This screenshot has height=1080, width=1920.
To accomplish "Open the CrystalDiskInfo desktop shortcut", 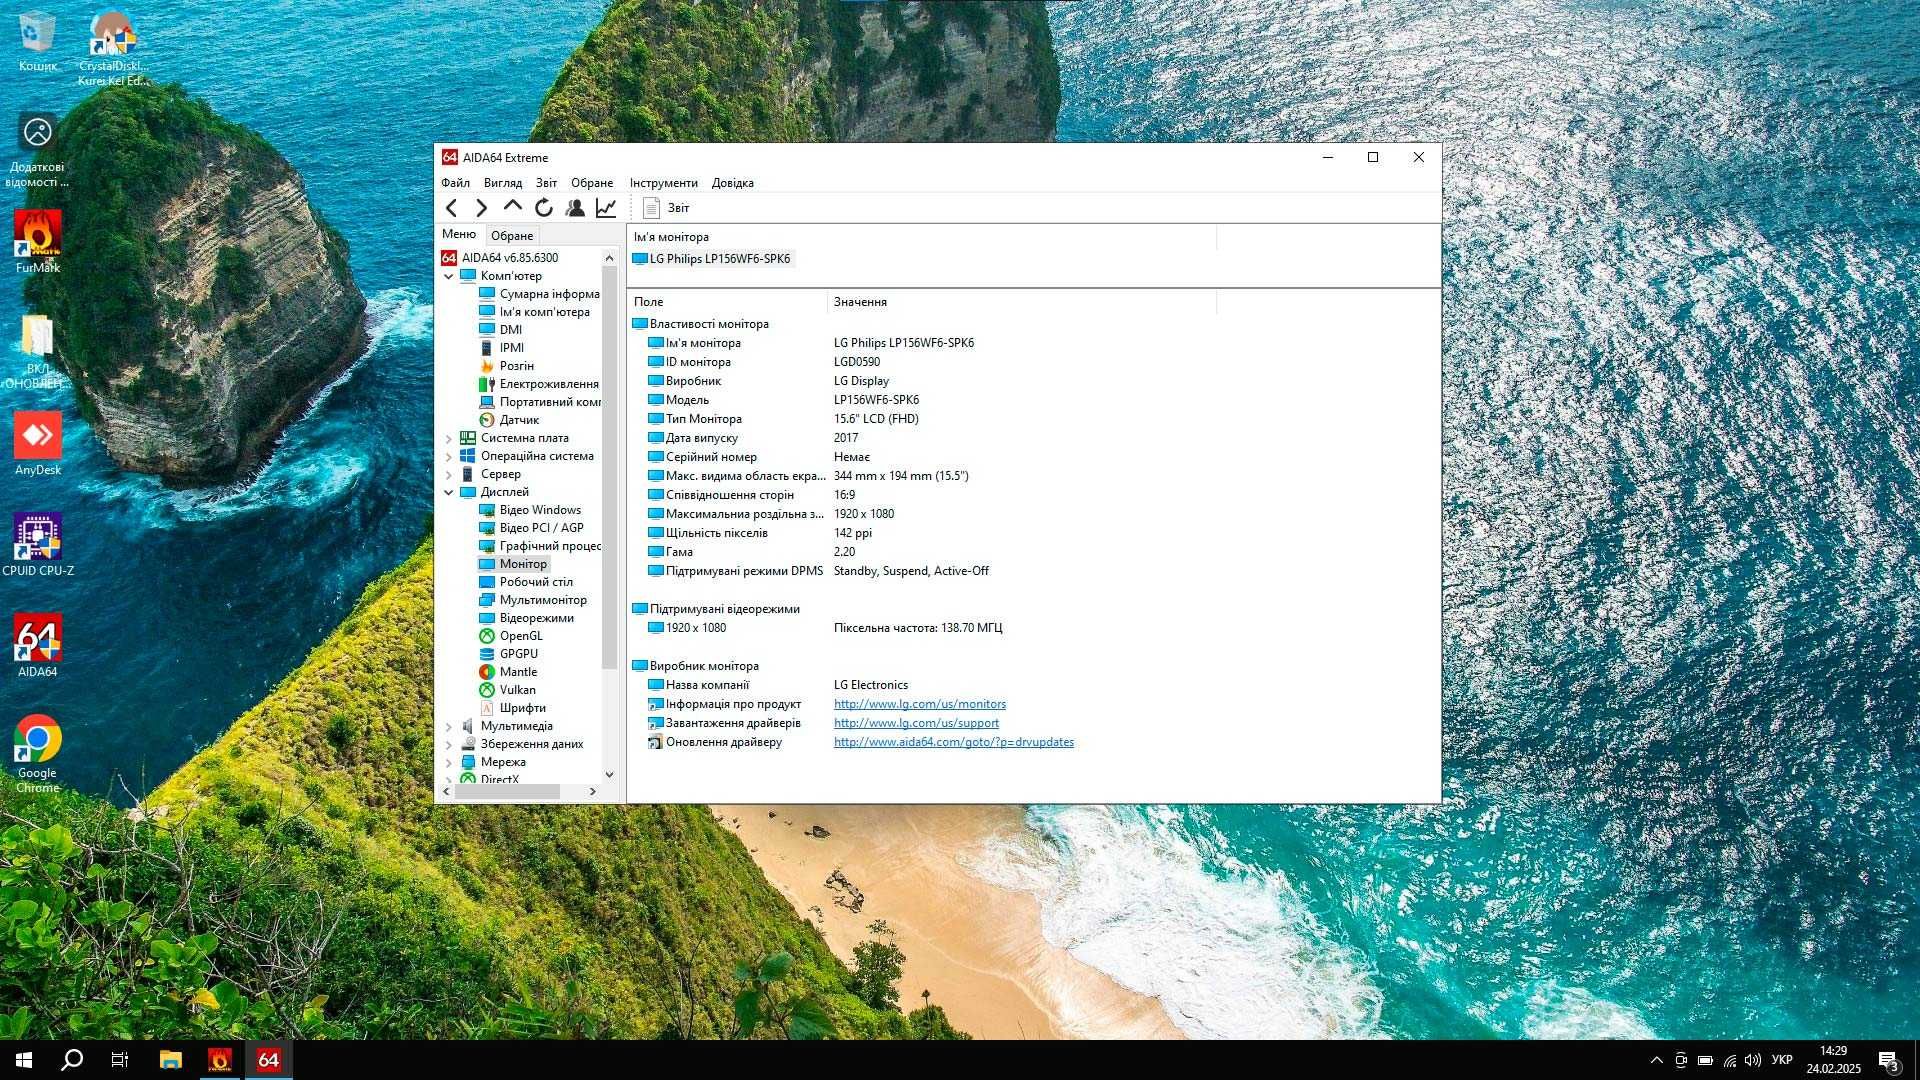I will coord(113,48).
